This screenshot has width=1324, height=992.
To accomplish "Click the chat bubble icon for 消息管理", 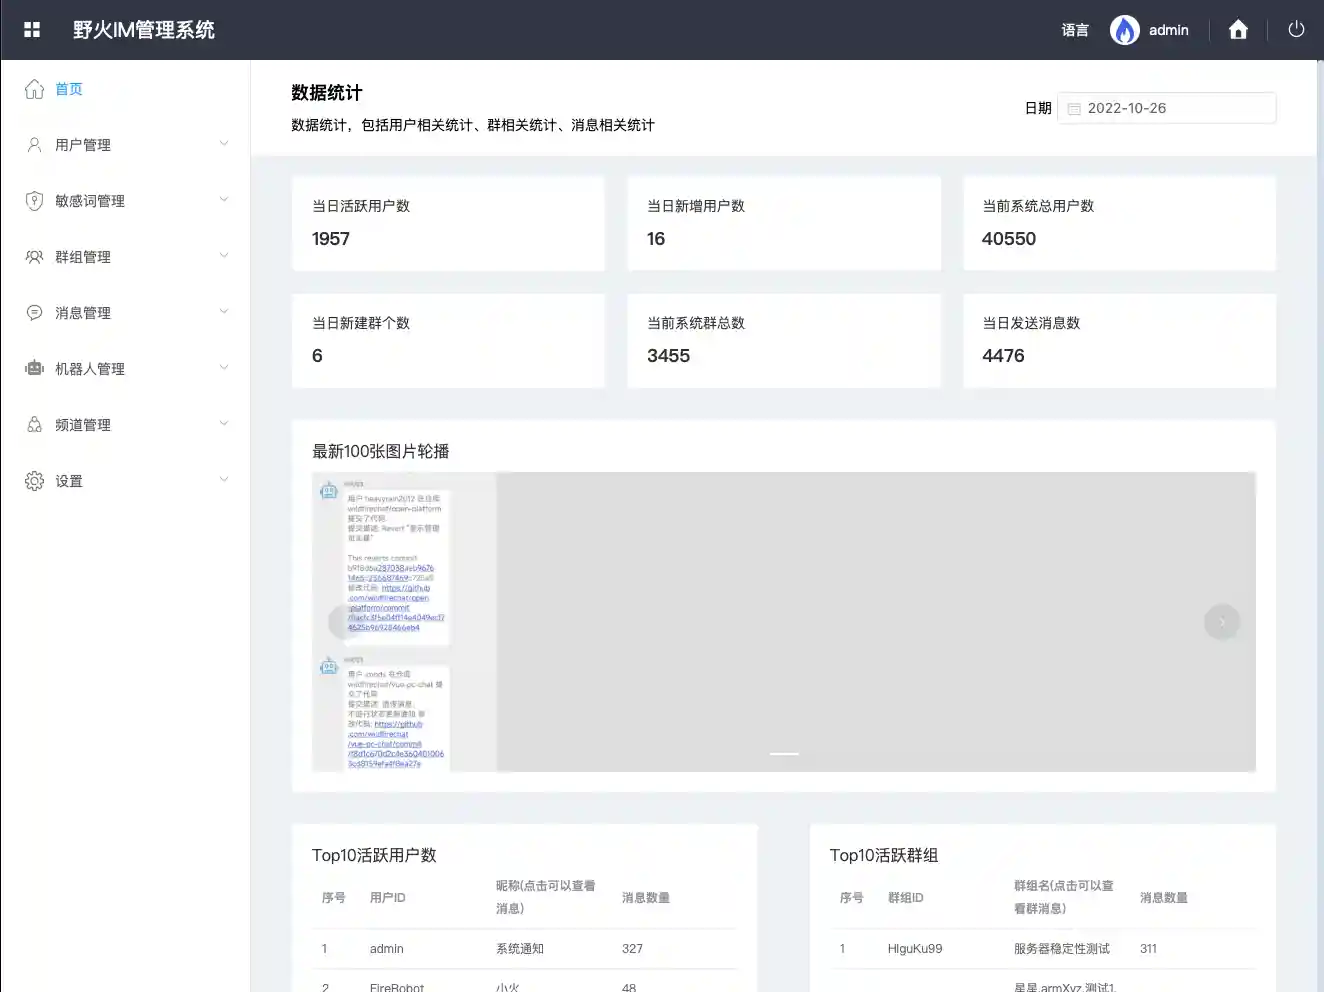I will (34, 313).
